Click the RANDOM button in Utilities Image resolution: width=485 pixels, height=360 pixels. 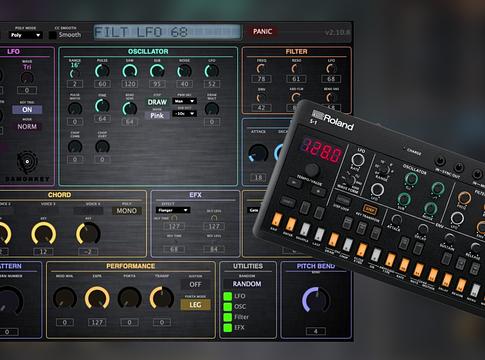click(x=247, y=284)
